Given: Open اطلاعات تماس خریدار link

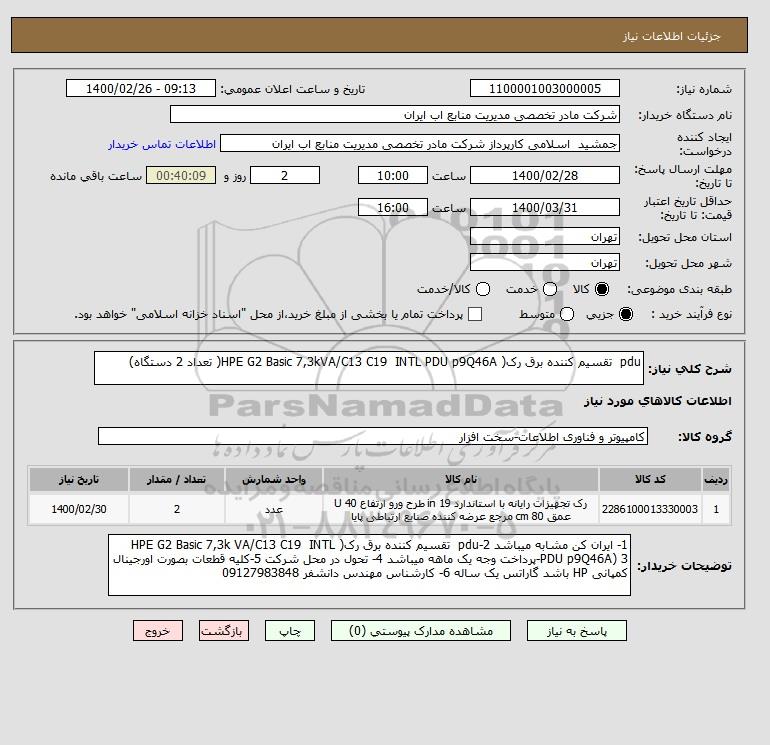Looking at the screenshot, I should 162,144.
